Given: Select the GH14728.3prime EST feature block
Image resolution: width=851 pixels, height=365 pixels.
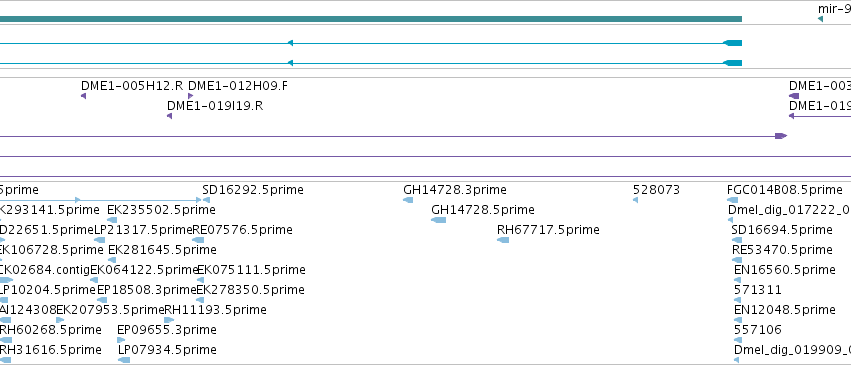Looking at the screenshot, I should pyautogui.click(x=408, y=200).
